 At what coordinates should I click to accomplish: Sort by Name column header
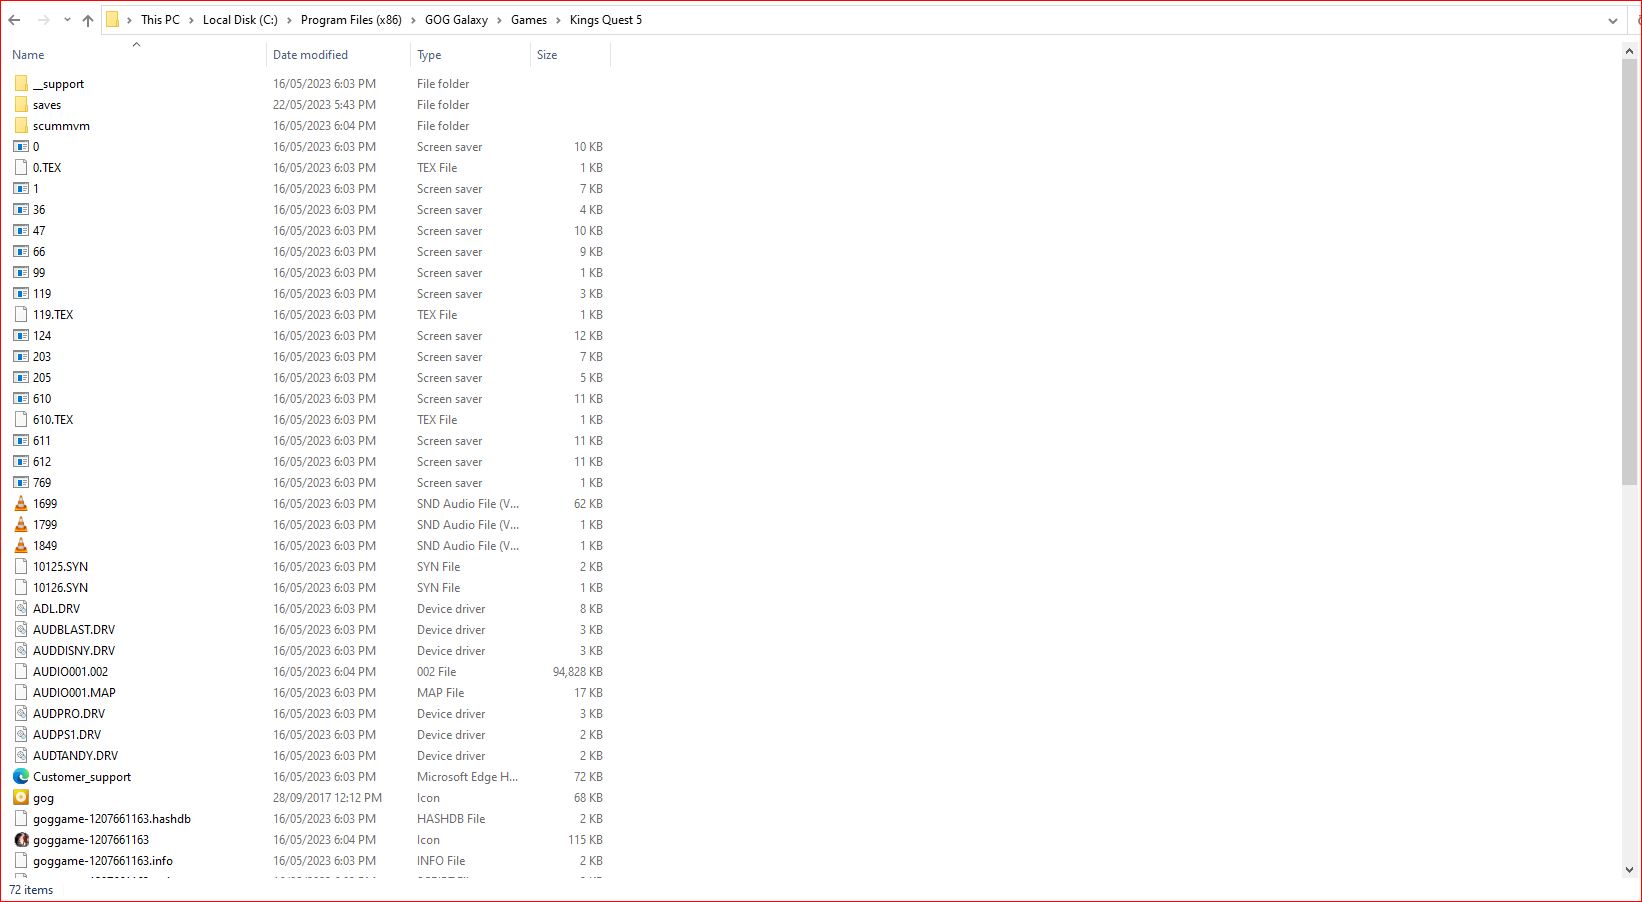point(28,55)
